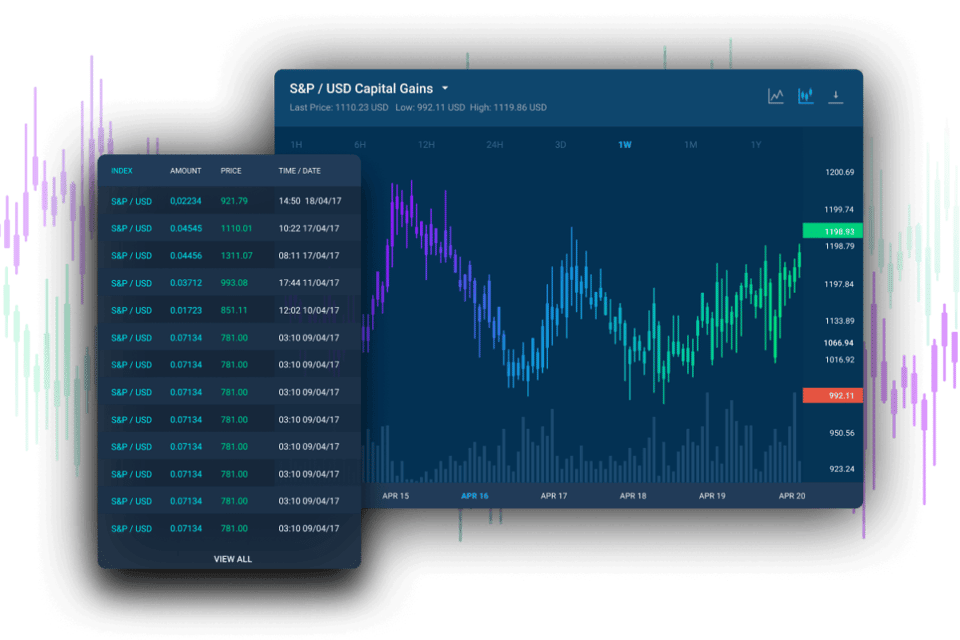The width and height of the screenshot is (960, 640).
Task: Select the time cell 17:44 11/04/17
Action: click(x=309, y=283)
